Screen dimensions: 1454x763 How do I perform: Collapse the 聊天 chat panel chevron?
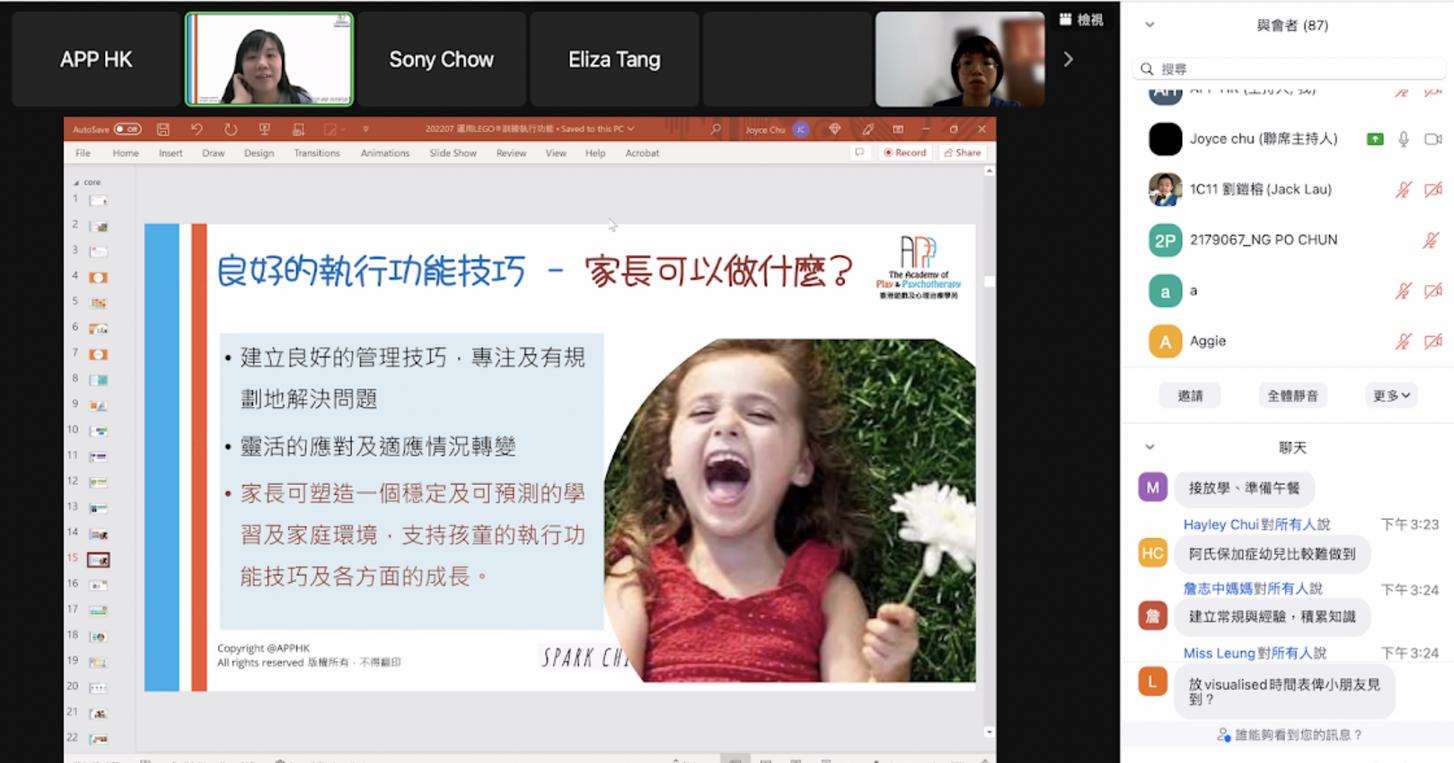pyautogui.click(x=1149, y=448)
